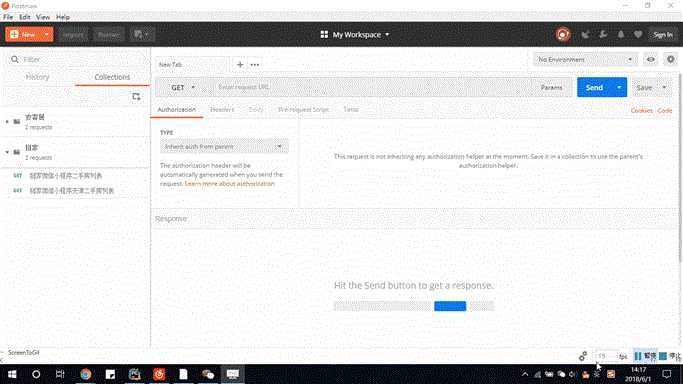Image resolution: width=683 pixels, height=384 pixels.
Task: Click the volume icon in system tray
Action: tap(573, 374)
